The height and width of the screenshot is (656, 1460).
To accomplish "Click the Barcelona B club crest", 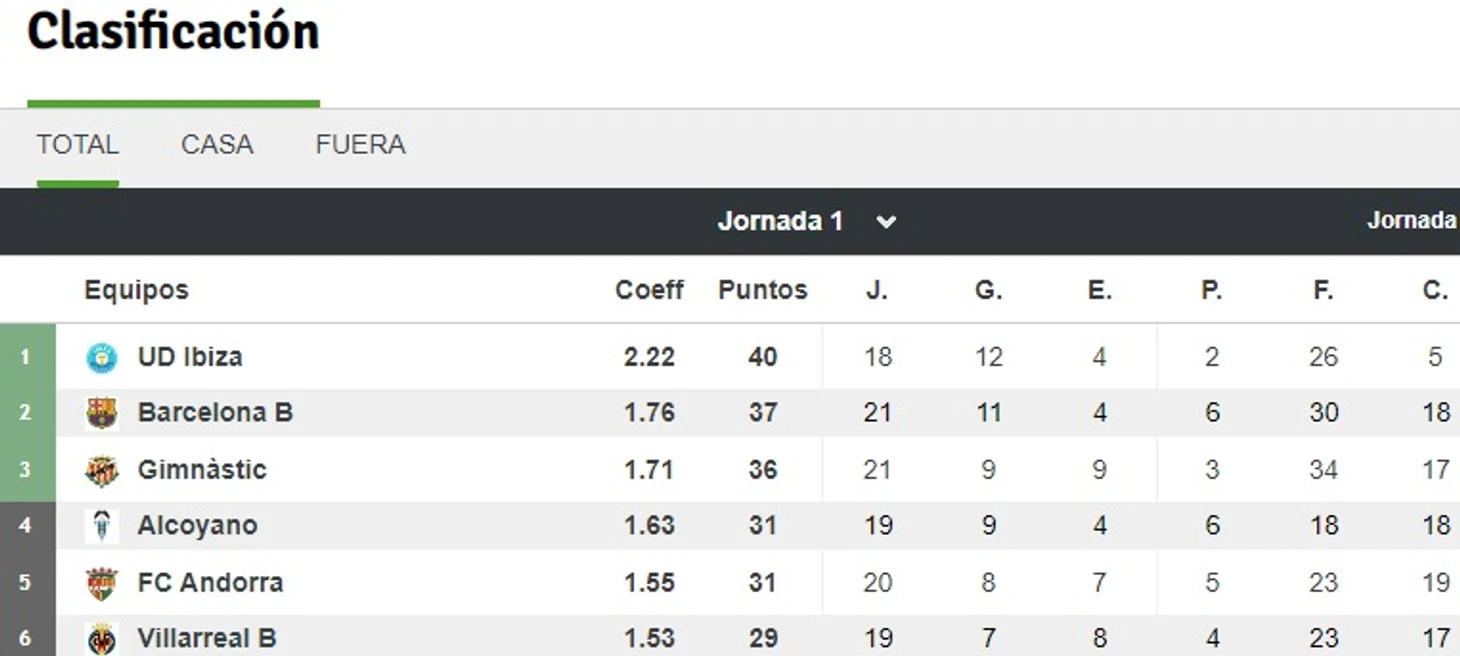I will tap(102, 413).
